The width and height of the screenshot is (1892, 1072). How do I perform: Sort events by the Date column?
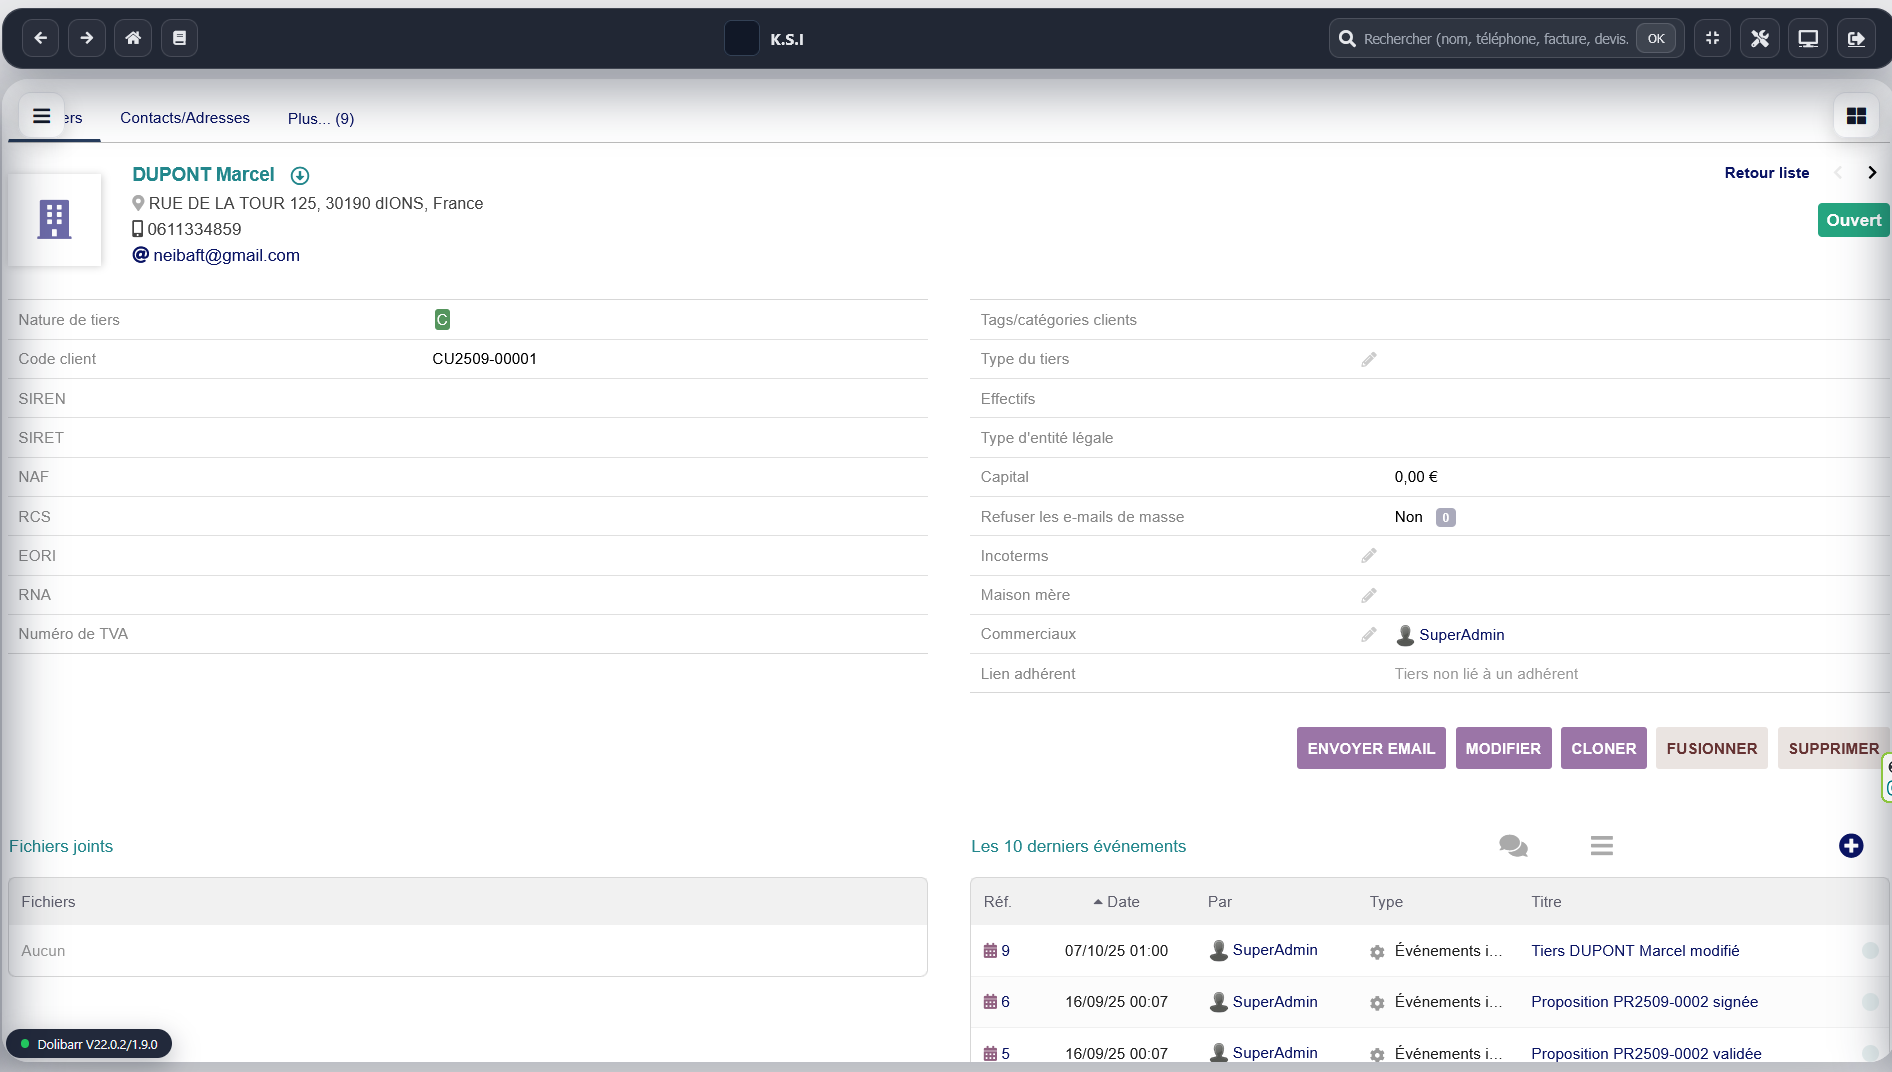tap(1122, 902)
